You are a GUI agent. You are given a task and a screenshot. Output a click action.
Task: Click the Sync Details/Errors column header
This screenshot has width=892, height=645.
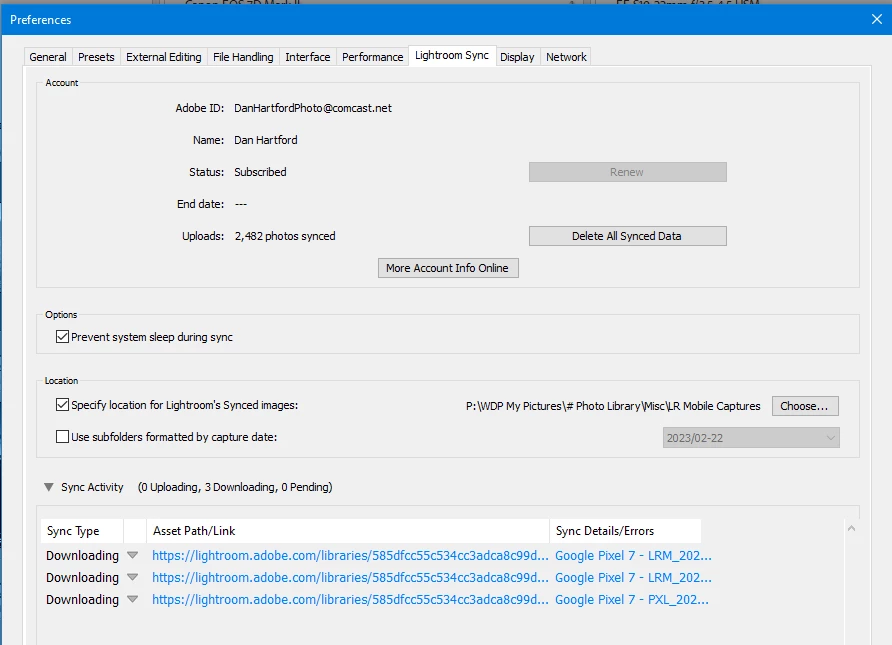[x=625, y=531]
